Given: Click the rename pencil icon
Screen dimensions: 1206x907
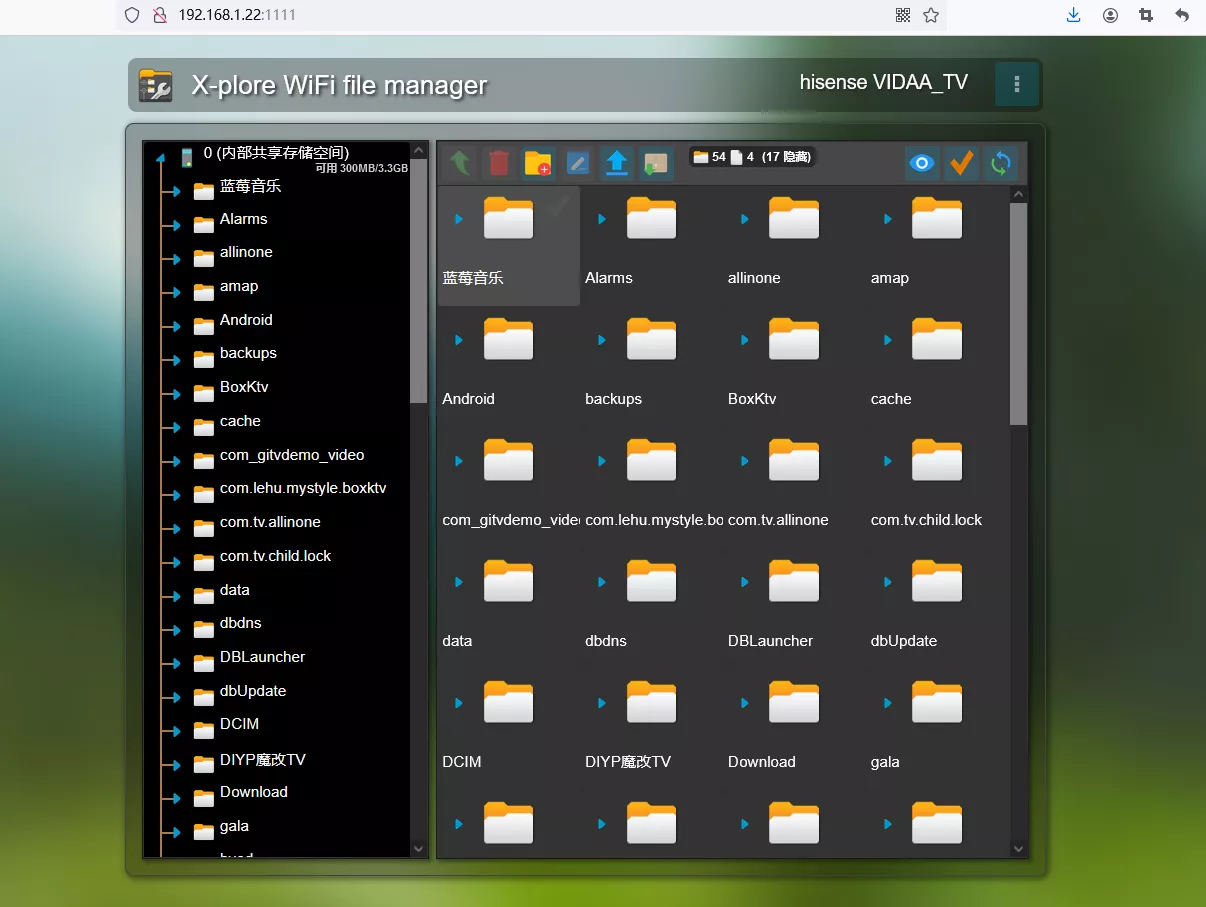Looking at the screenshot, I should coord(577,163).
